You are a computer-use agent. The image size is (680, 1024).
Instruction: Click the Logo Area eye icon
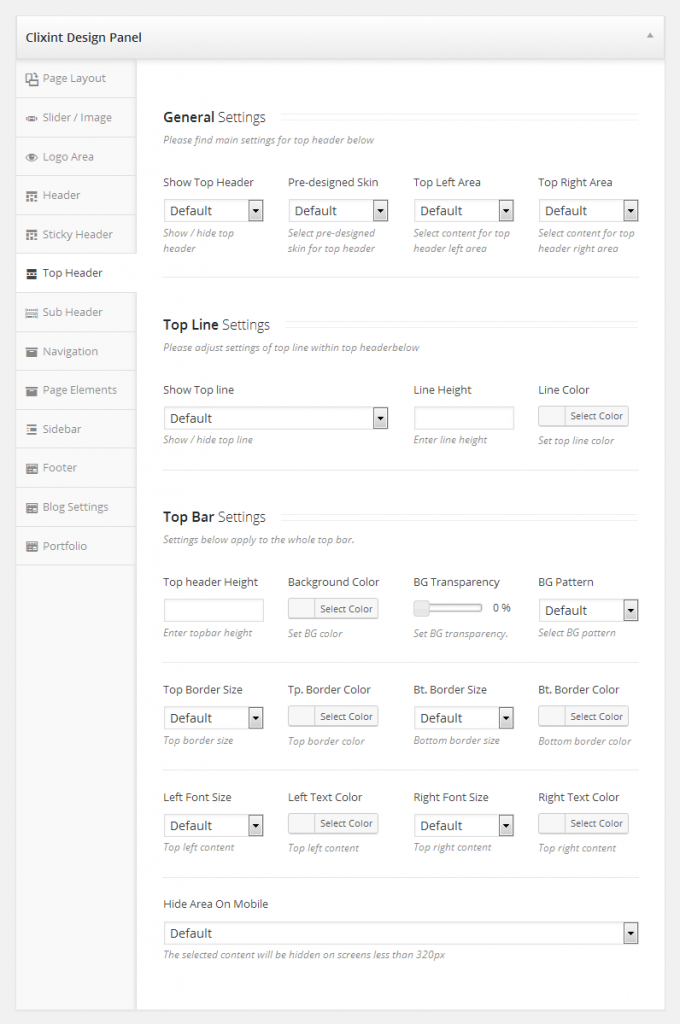tap(32, 157)
